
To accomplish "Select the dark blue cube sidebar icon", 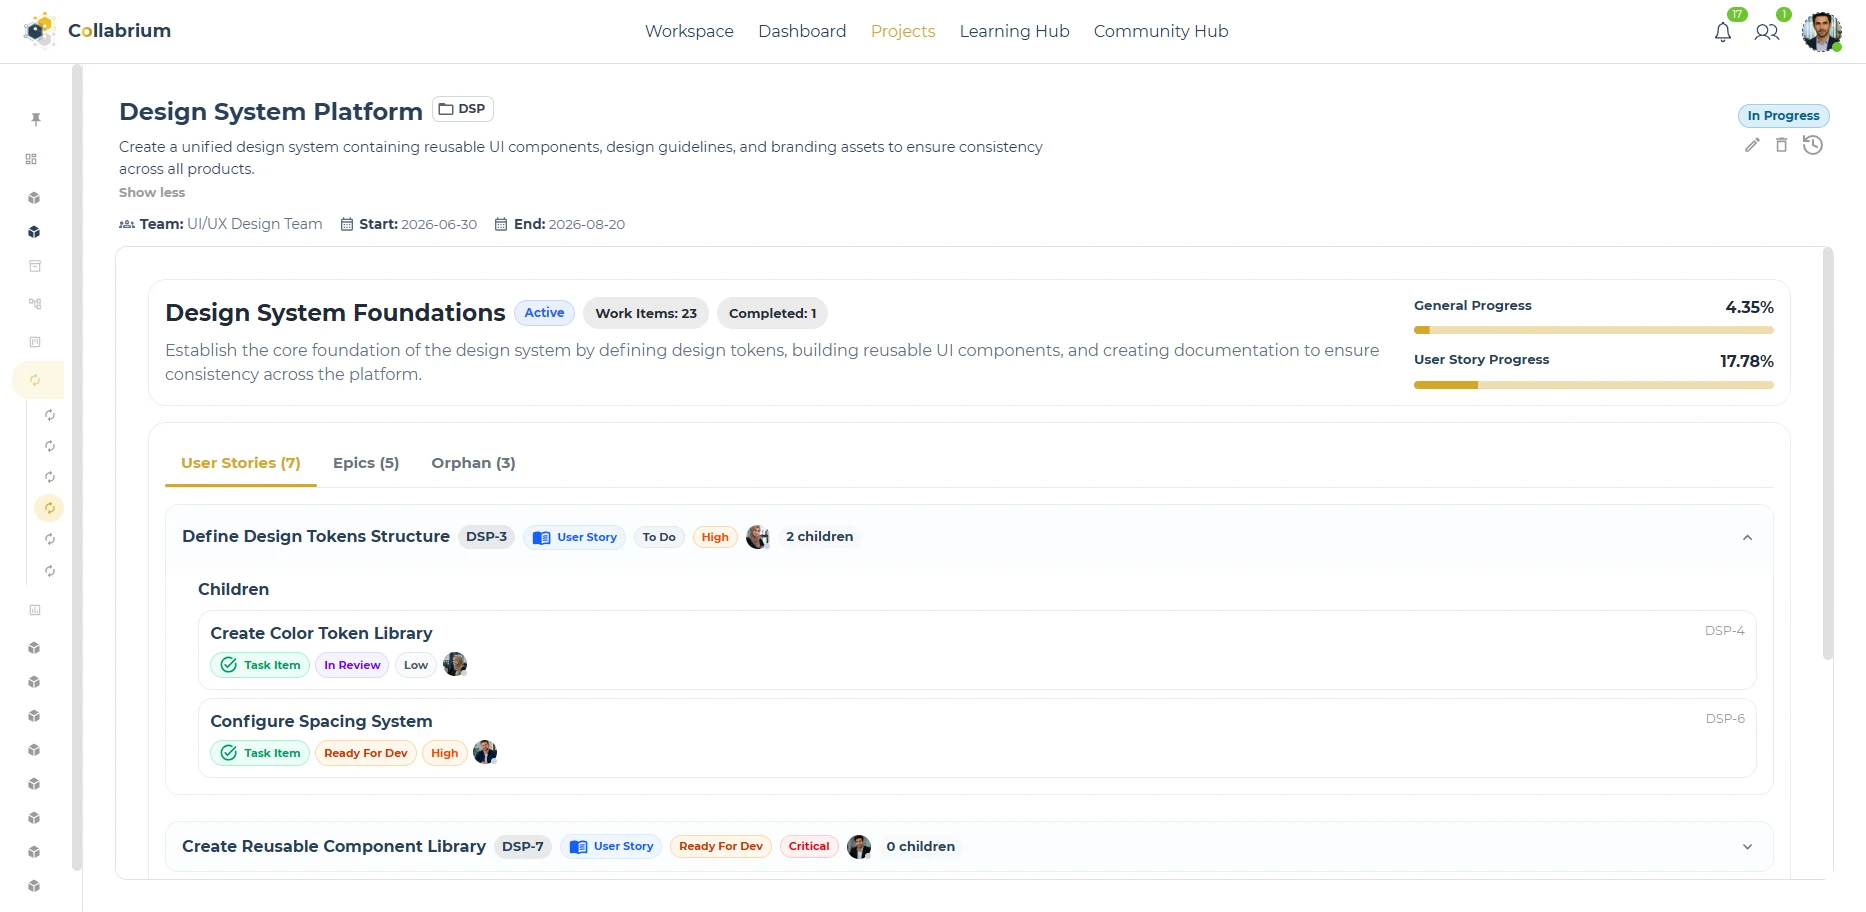I will 34,232.
